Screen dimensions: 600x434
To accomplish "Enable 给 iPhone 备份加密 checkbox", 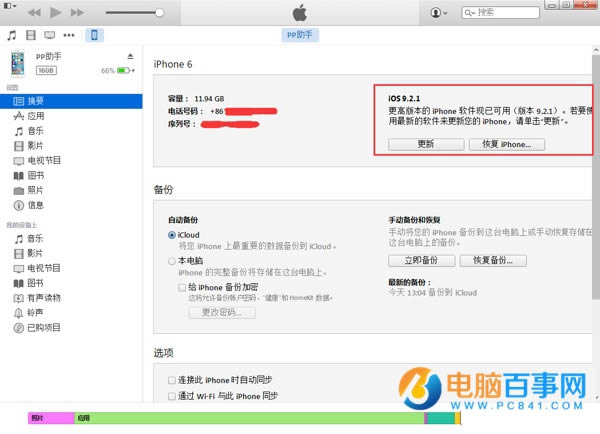I will click(182, 287).
